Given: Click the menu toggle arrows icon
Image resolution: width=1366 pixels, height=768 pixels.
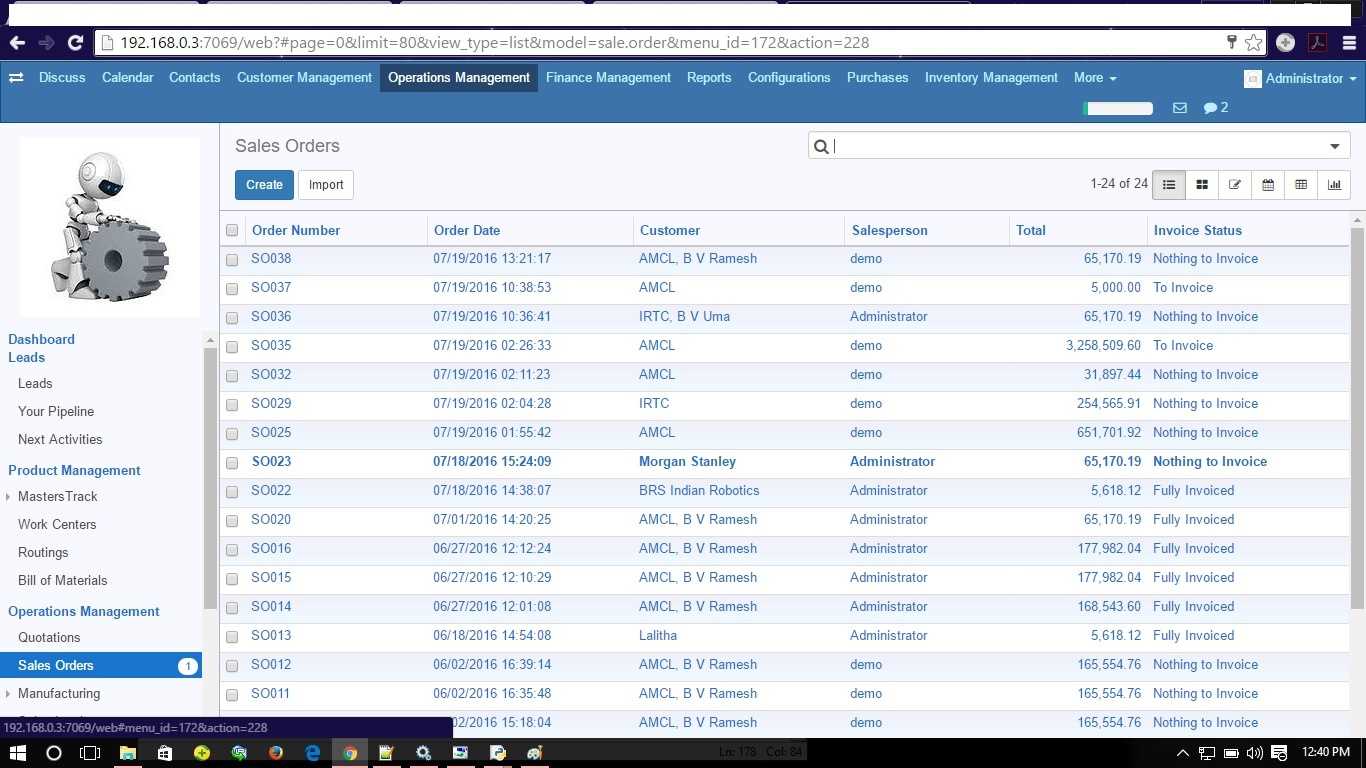Looking at the screenshot, I should coord(16,78).
